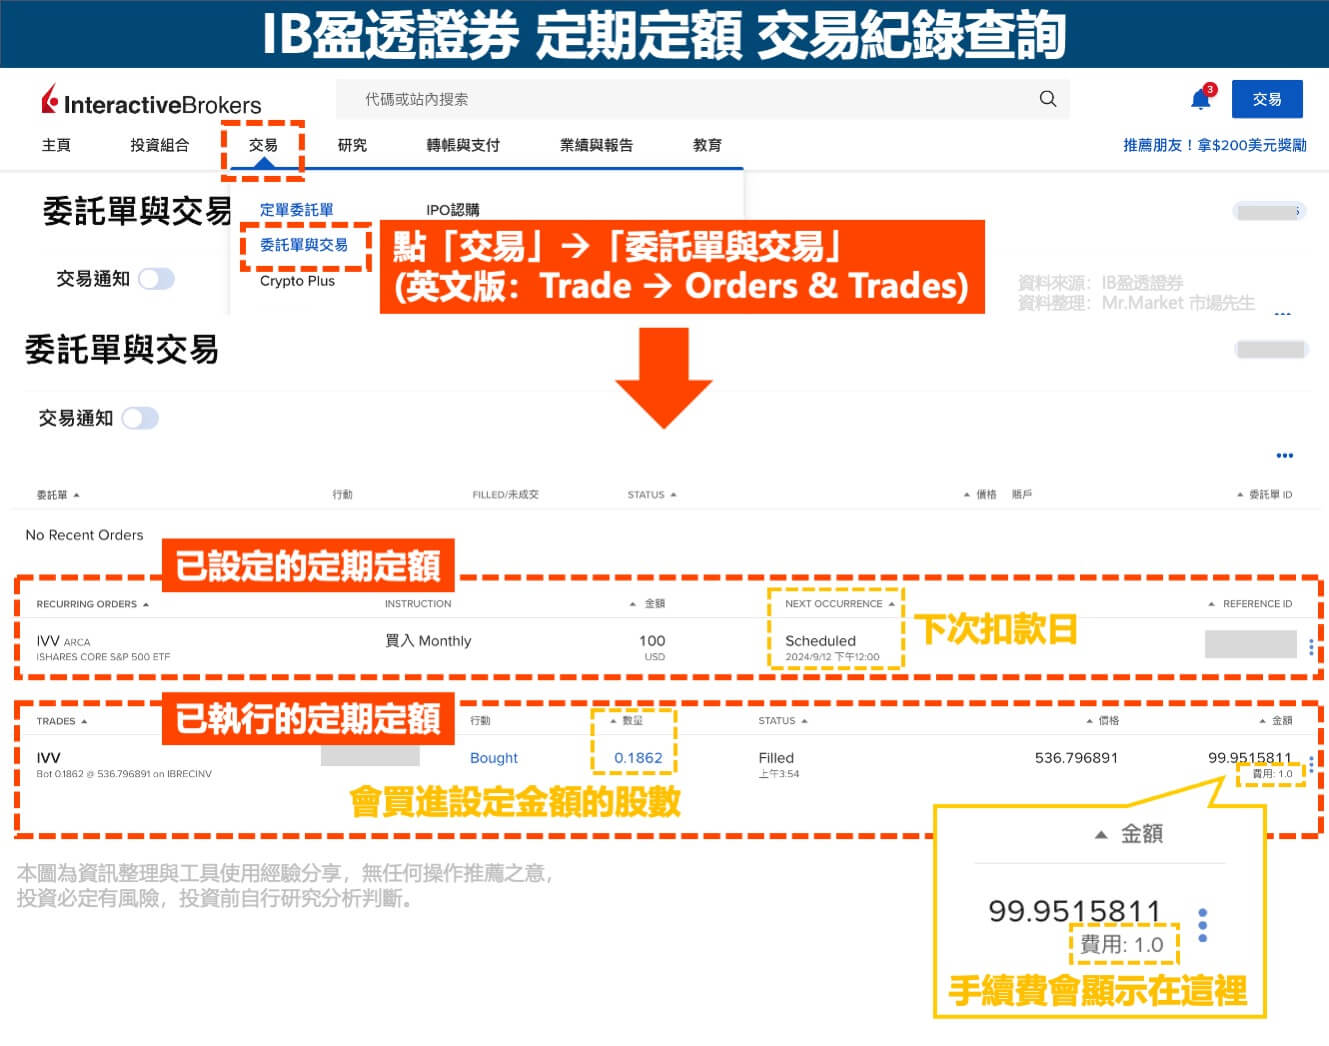Open the three-dot menu above the 委託單 ID header
This screenshot has width=1329, height=1046.
pyautogui.click(x=1285, y=455)
